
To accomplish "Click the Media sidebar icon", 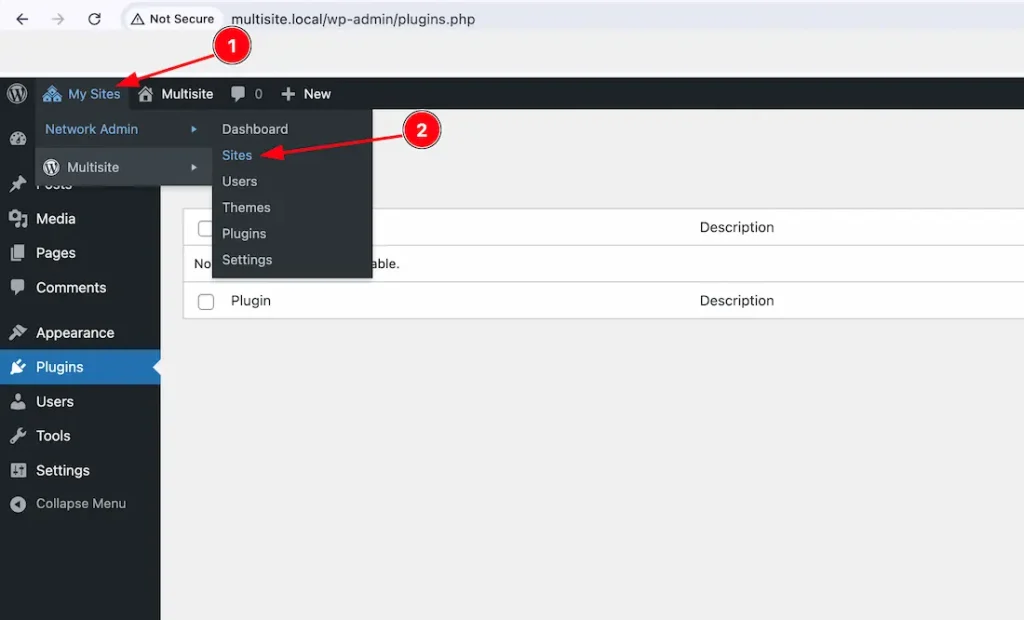I will (20, 218).
